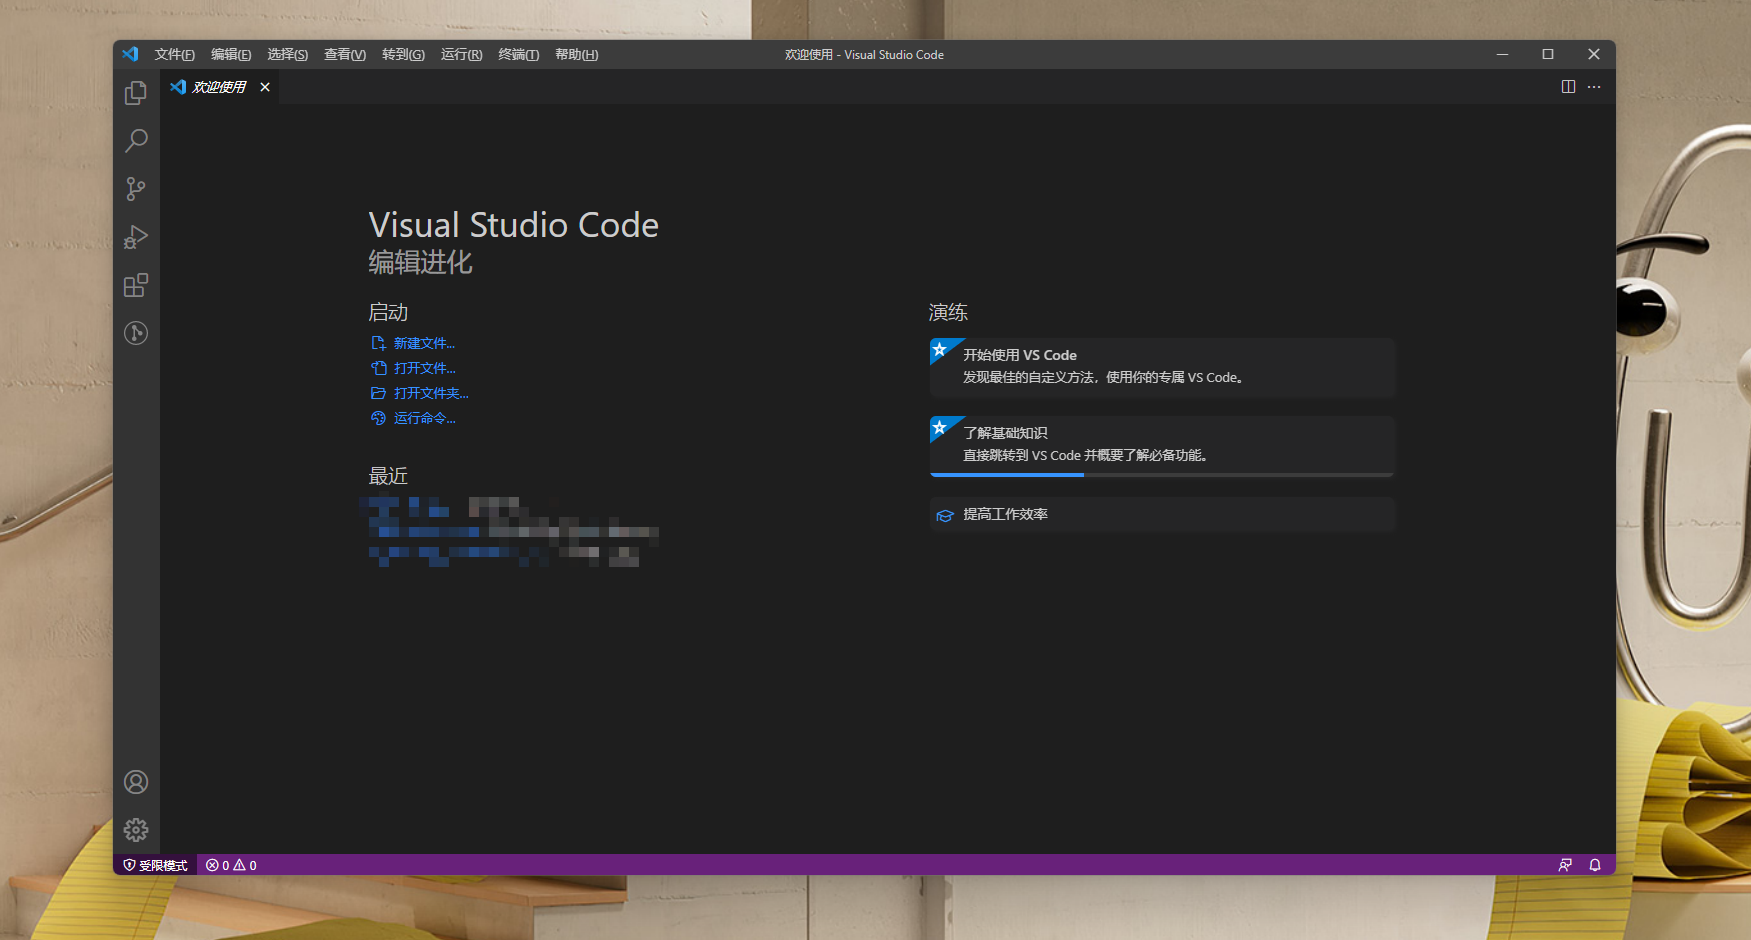Open 提高工作效率 walkthrough card
Viewport: 1751px width, 940px height.
click(1162, 514)
